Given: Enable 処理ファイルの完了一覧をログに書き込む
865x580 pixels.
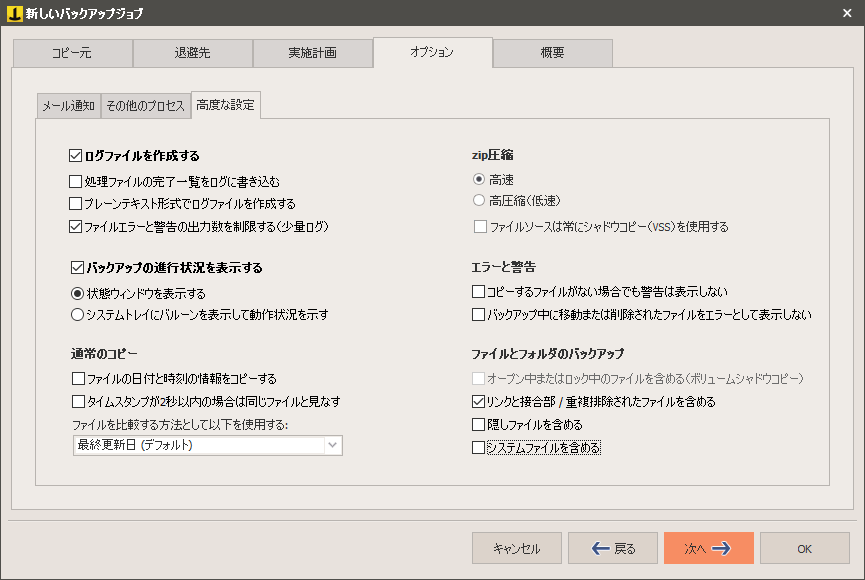Looking at the screenshot, I should point(76,182).
